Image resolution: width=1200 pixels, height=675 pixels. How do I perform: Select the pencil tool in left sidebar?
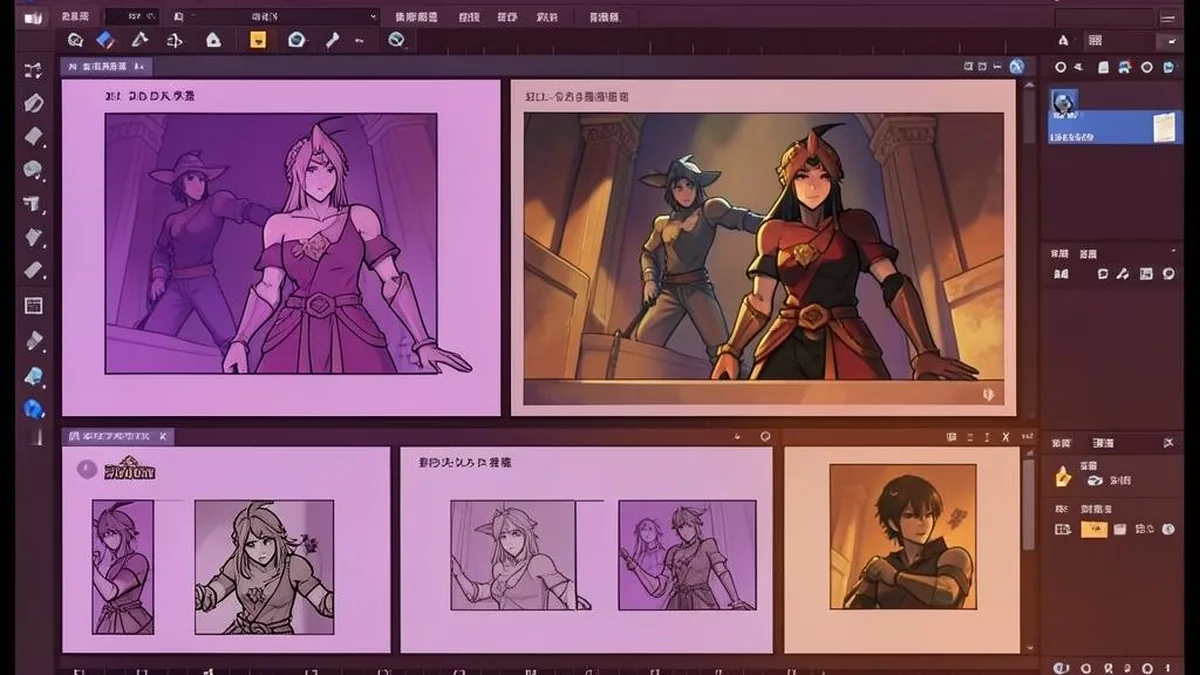click(x=34, y=102)
